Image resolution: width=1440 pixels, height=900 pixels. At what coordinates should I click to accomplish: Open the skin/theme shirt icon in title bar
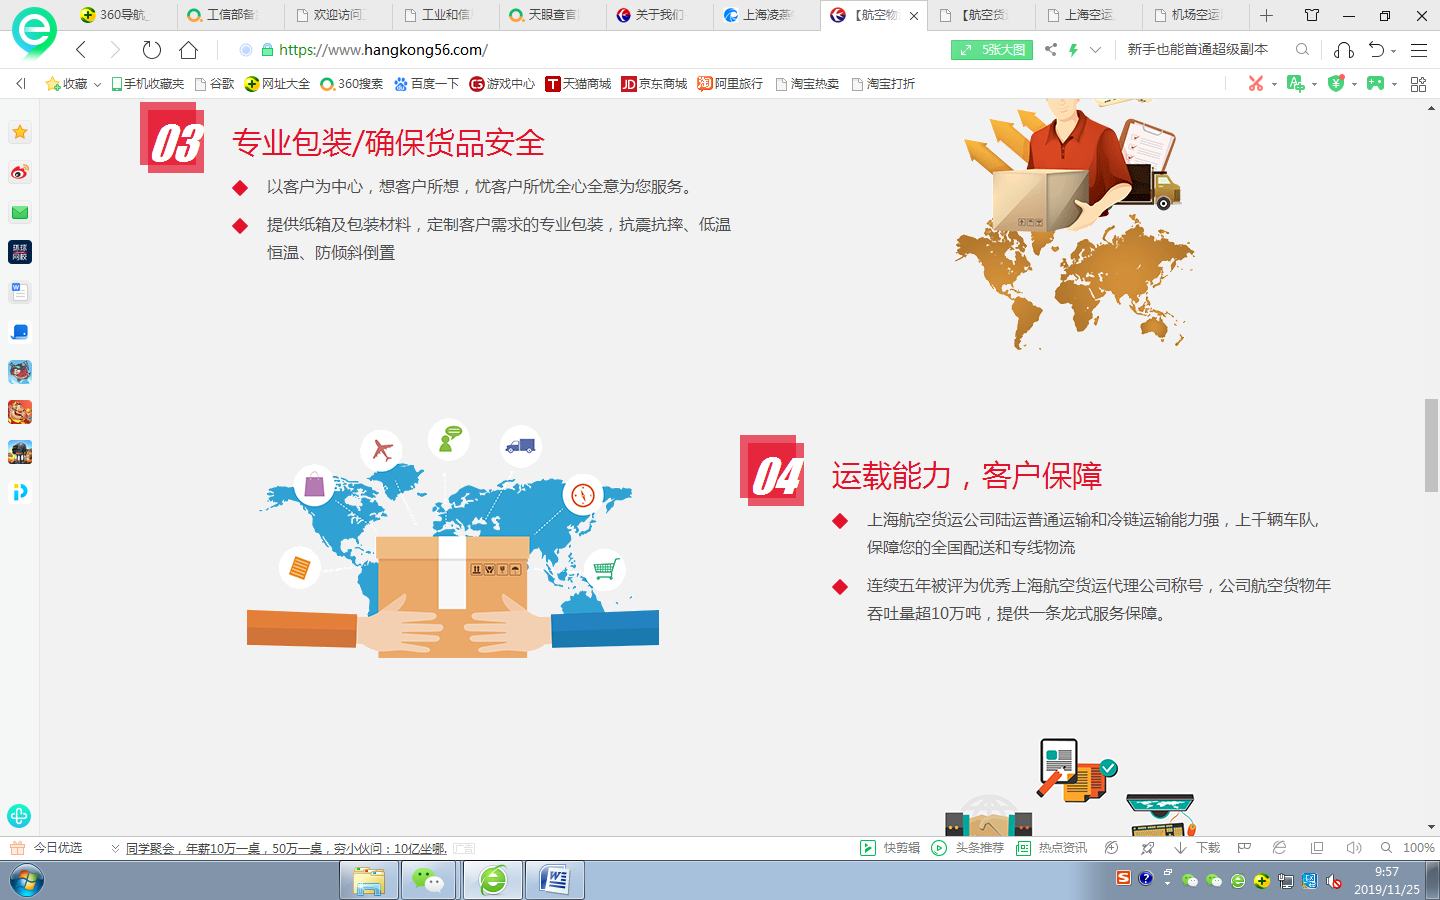coord(1312,15)
